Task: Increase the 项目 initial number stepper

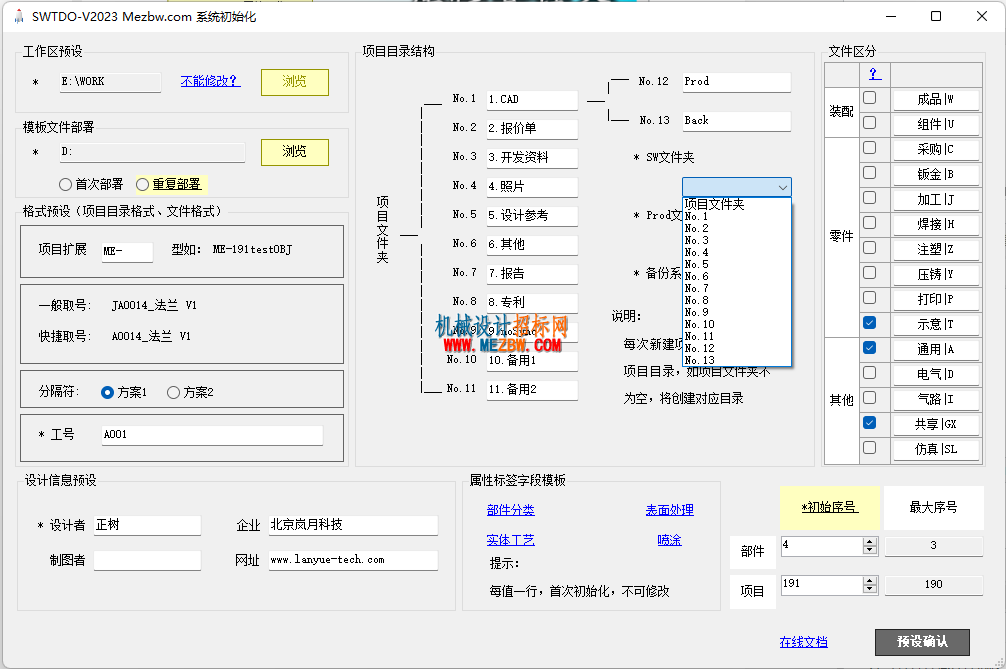Action: [x=870, y=580]
